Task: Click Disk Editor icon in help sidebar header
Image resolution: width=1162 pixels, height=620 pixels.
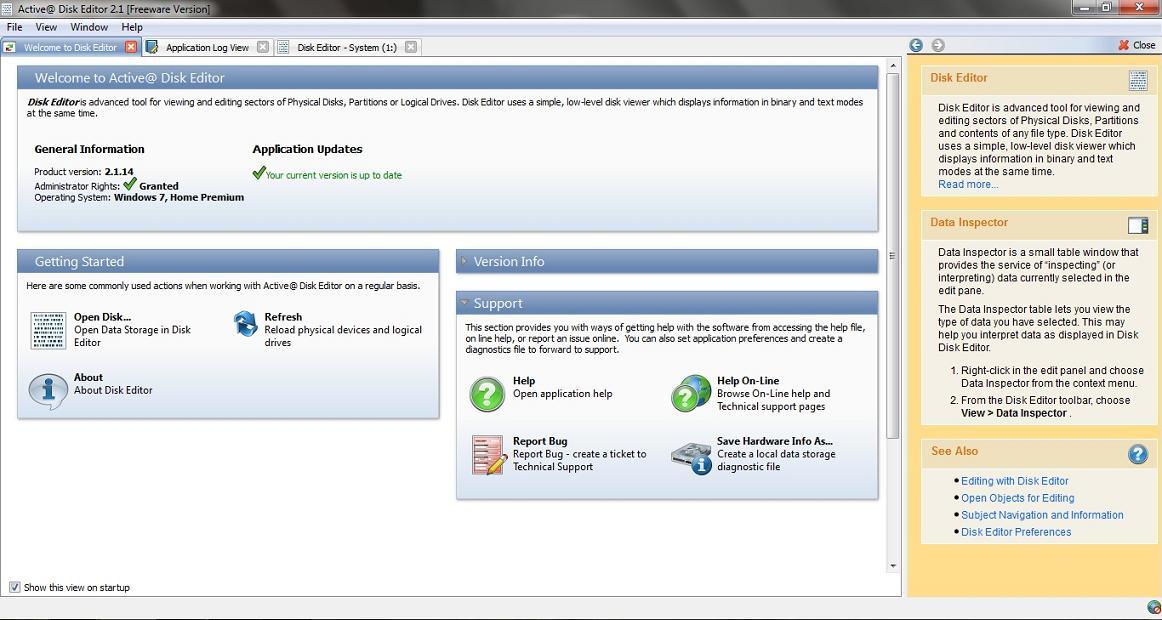Action: pyautogui.click(x=1138, y=79)
